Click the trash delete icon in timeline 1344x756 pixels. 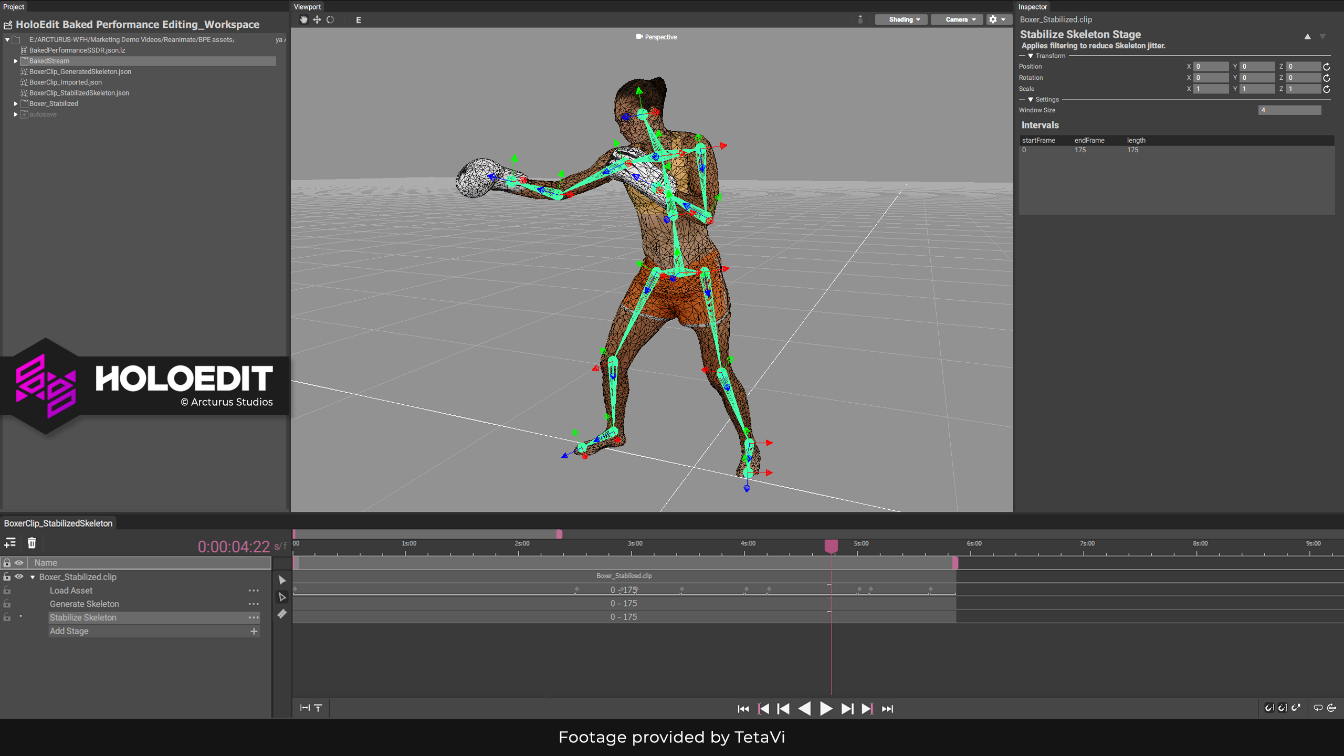click(32, 543)
